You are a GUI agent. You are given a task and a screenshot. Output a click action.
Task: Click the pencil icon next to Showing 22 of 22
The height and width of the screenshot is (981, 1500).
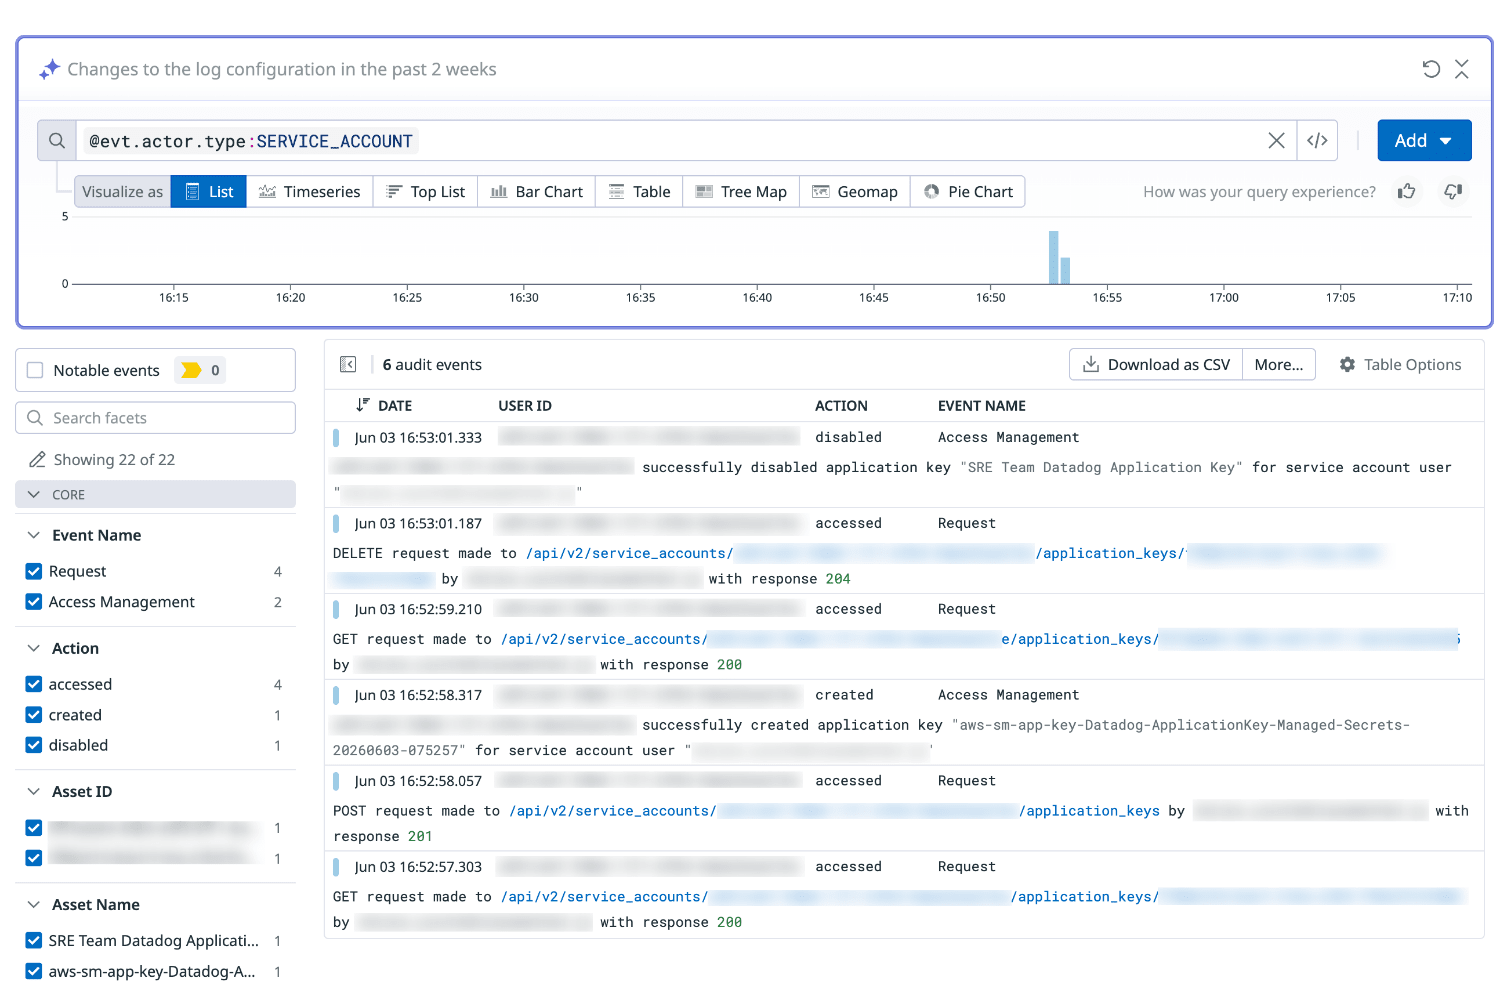[37, 459]
